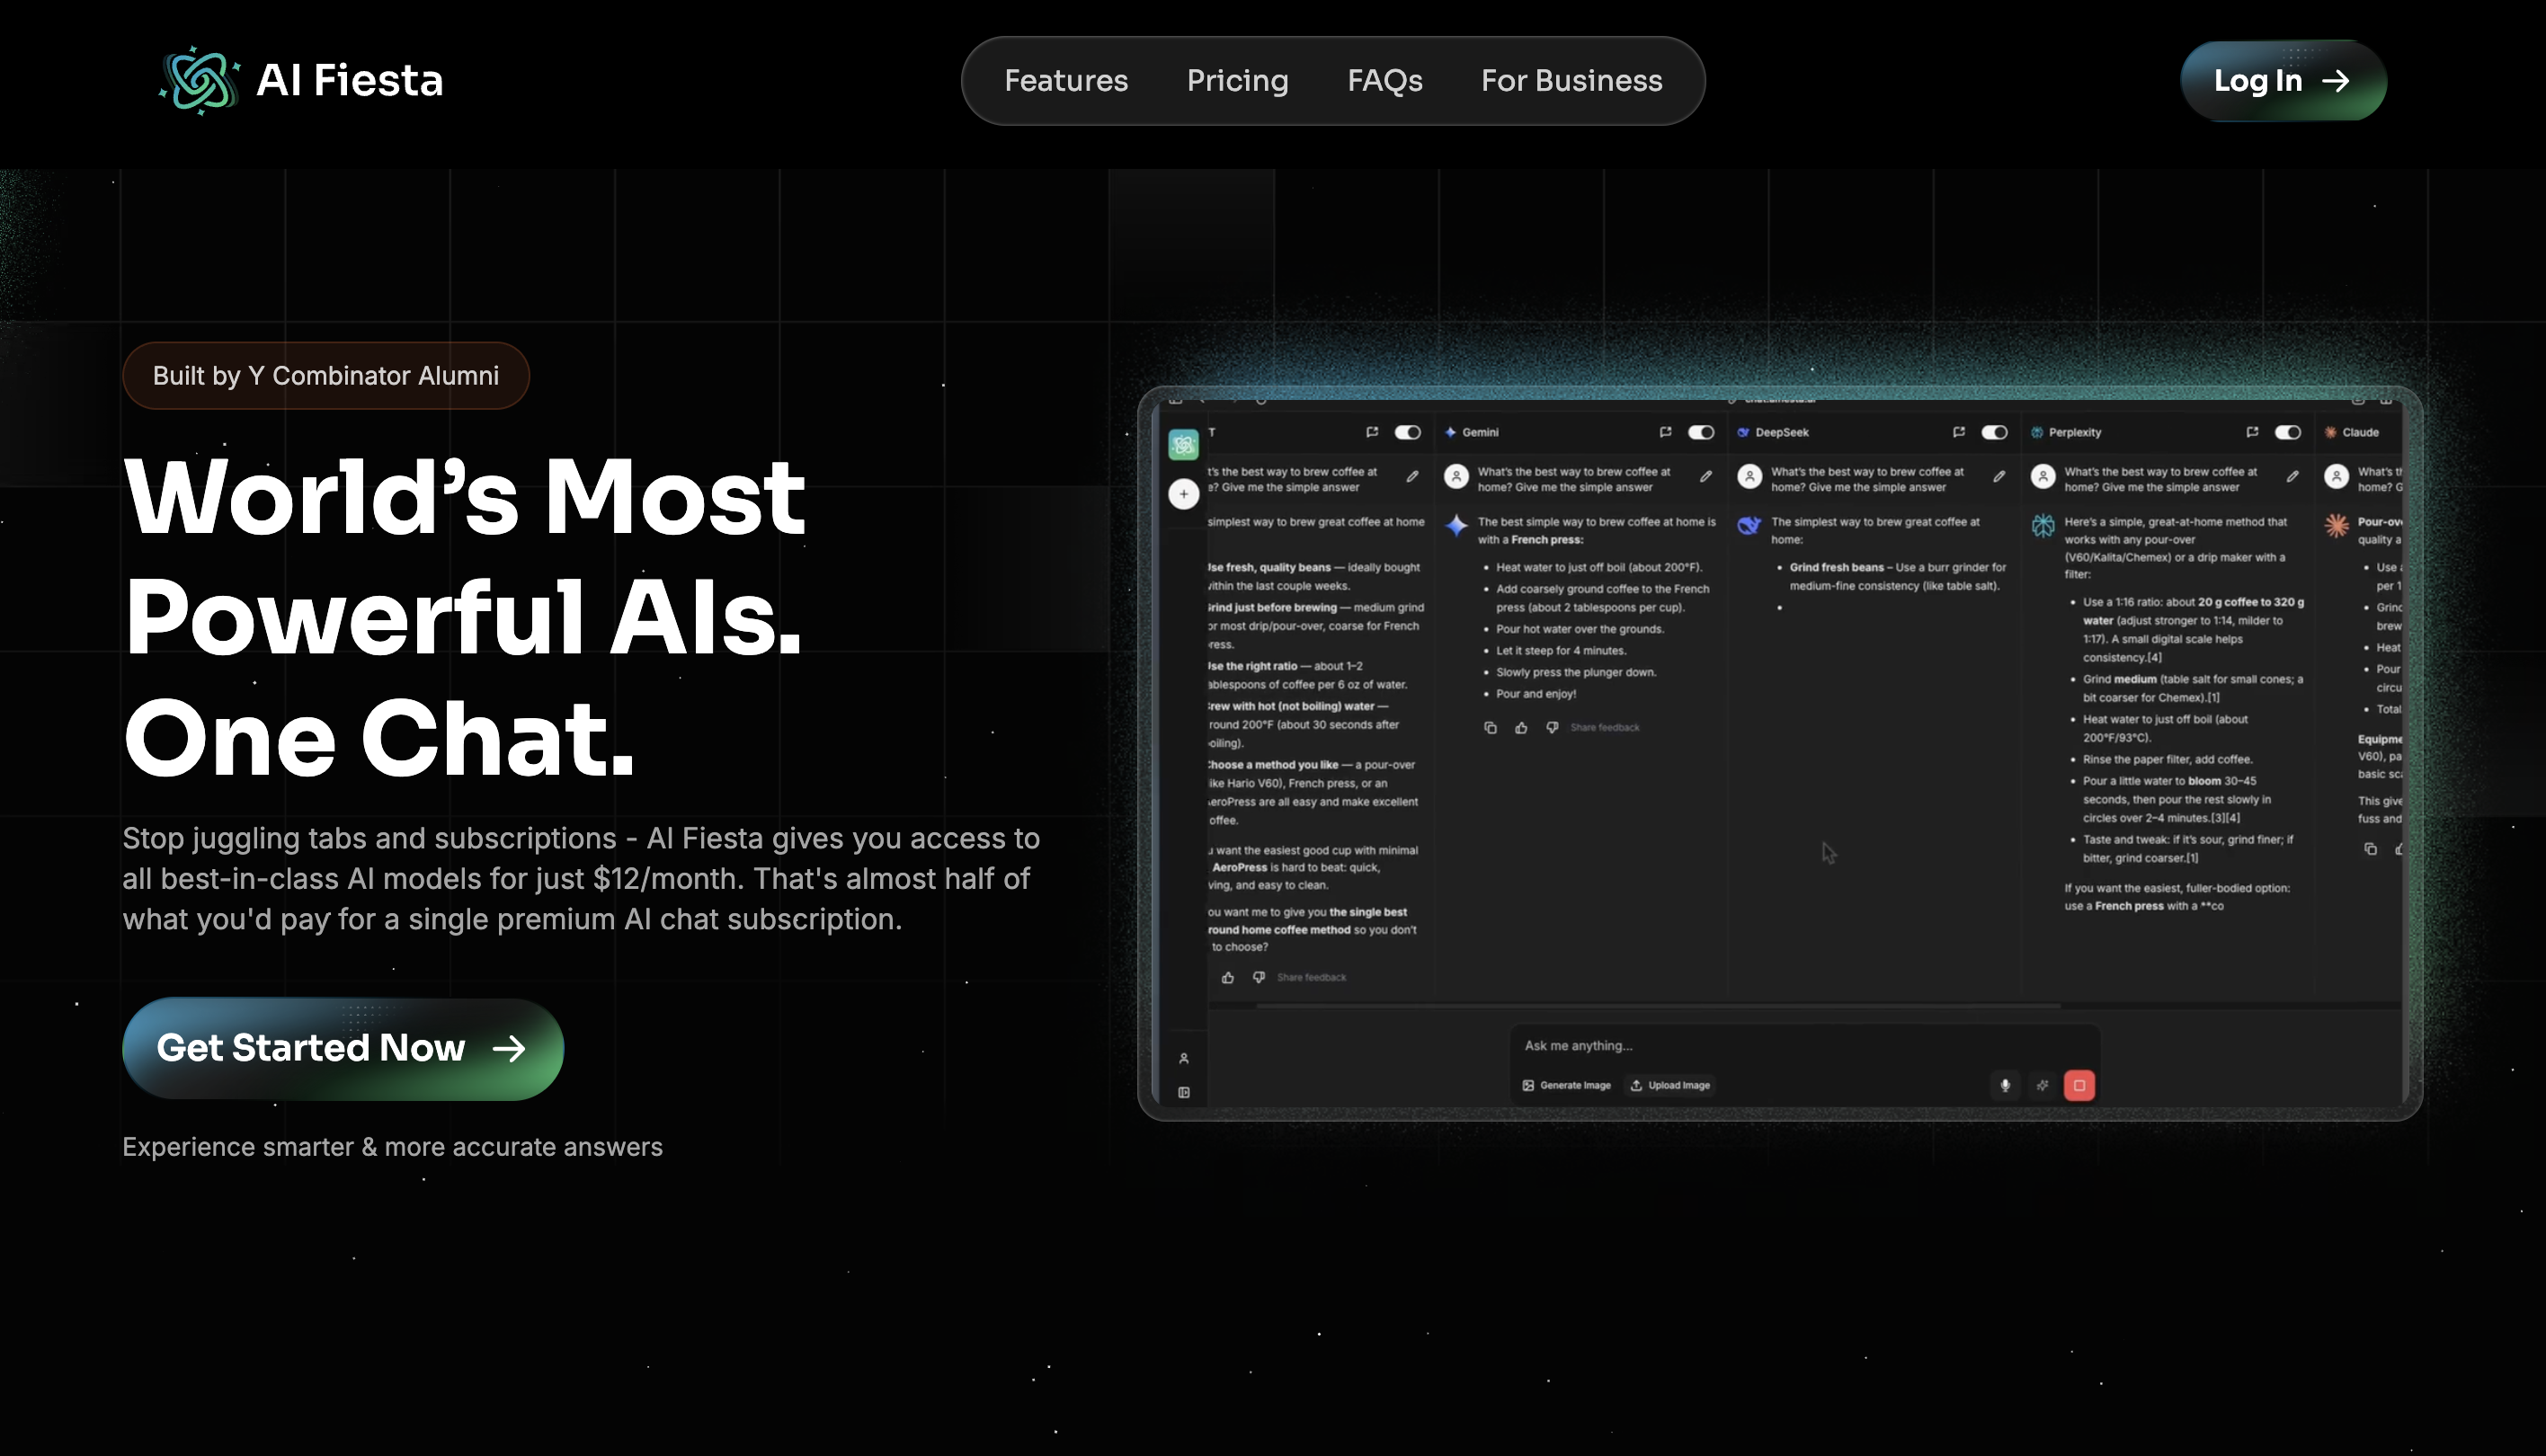Click the 'AI Fiesta' brand name text

[x=350, y=80]
